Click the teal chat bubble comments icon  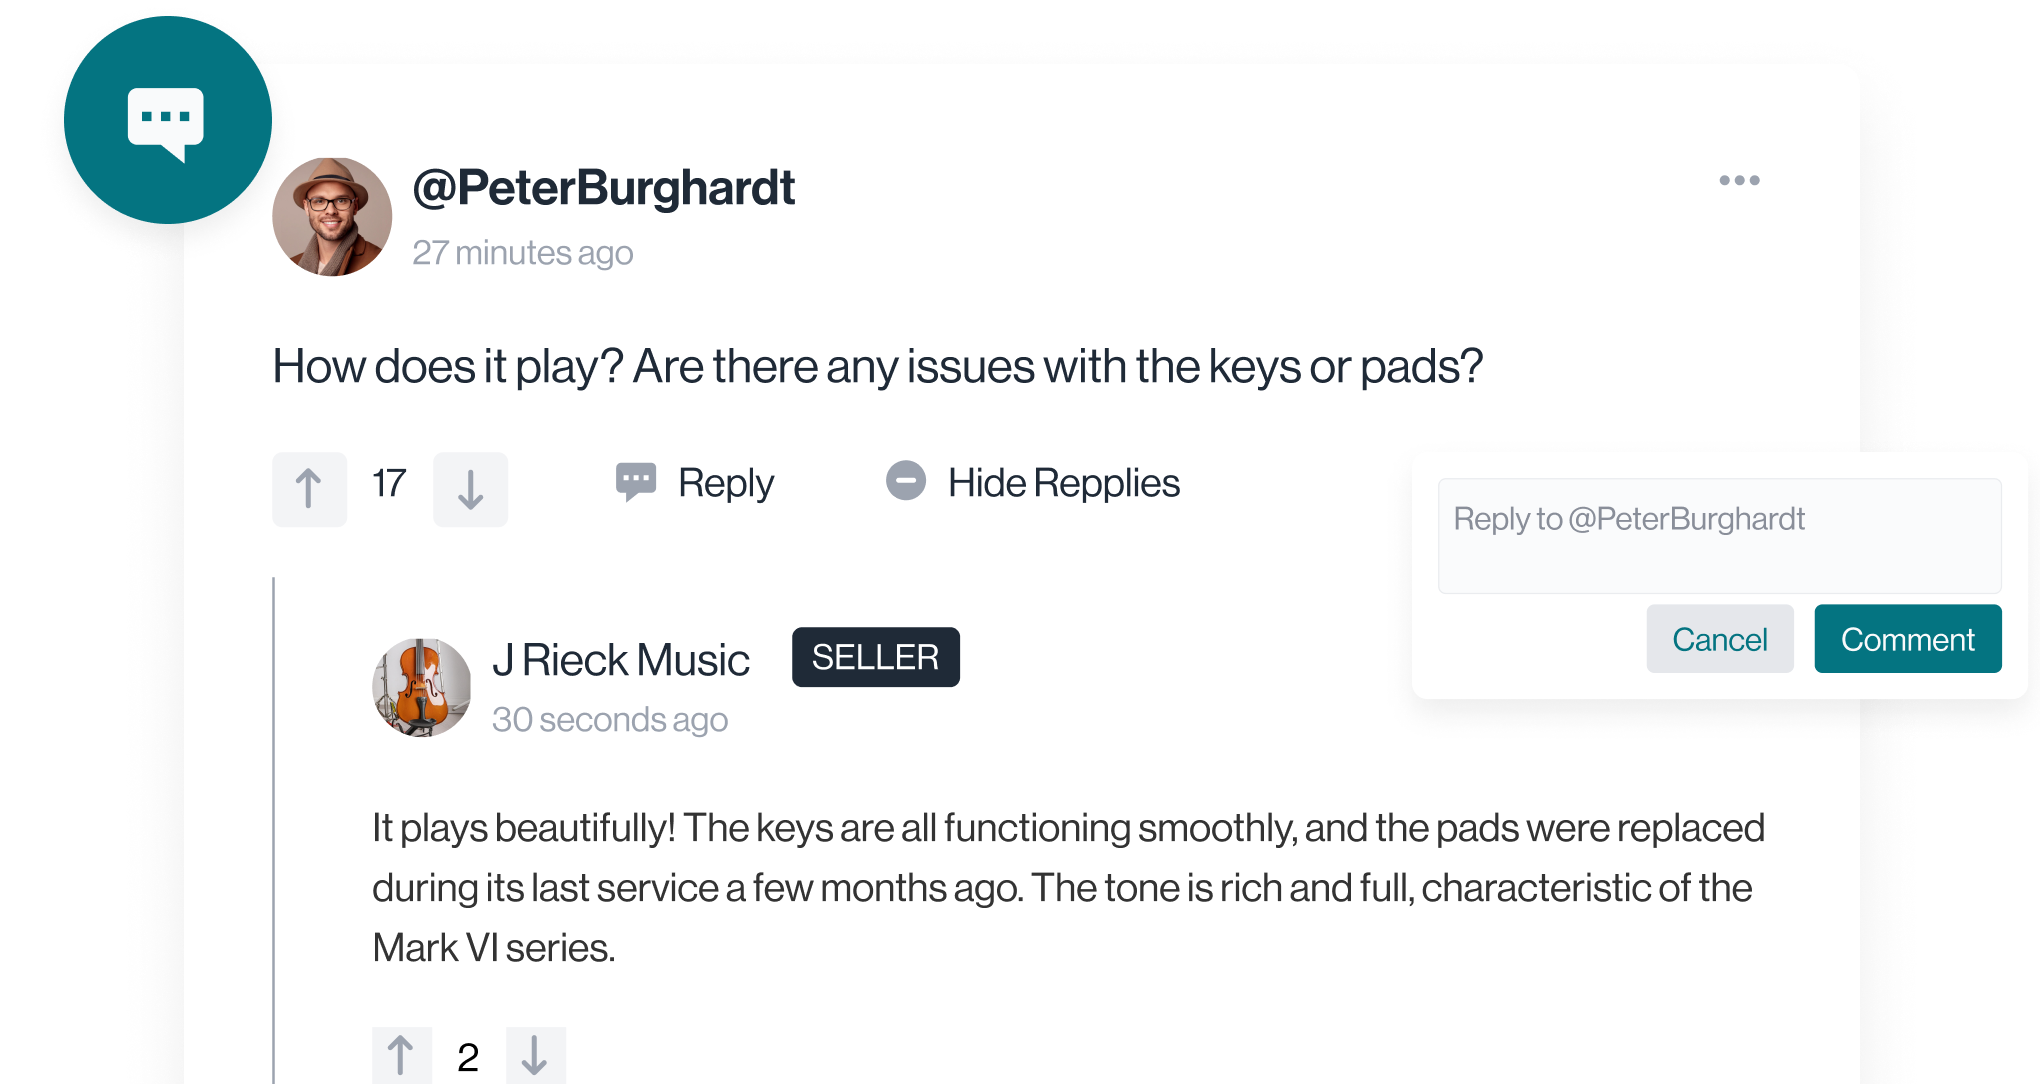coord(167,121)
